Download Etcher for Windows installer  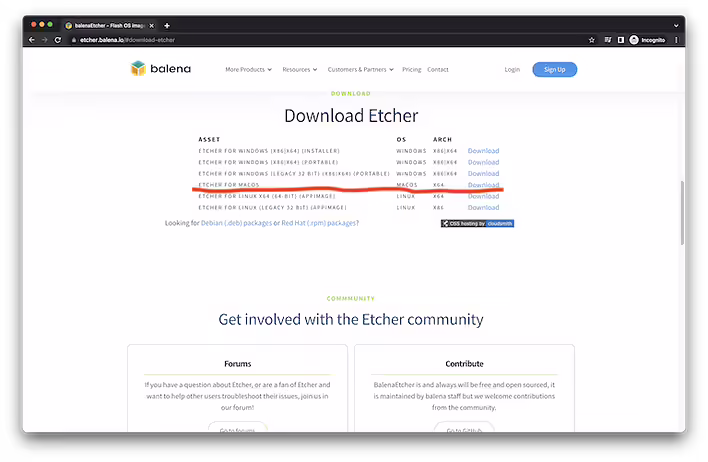pos(483,151)
